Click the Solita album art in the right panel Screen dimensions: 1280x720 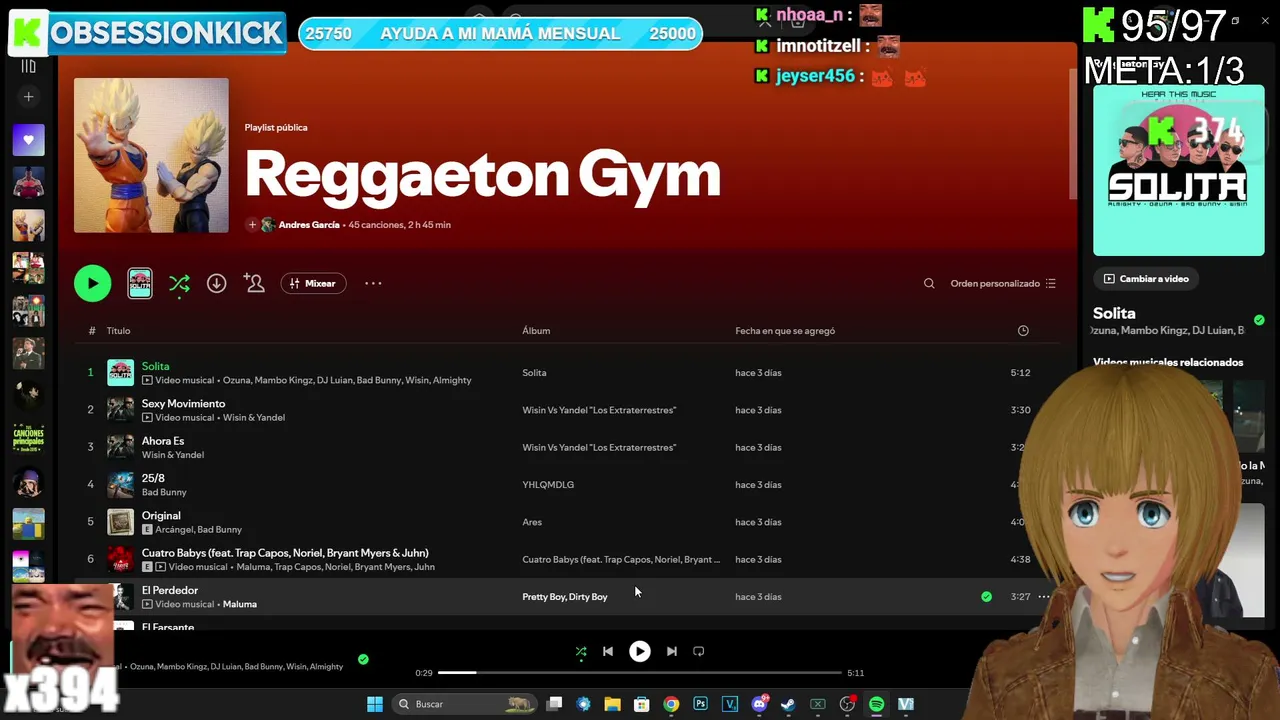[x=1179, y=170]
